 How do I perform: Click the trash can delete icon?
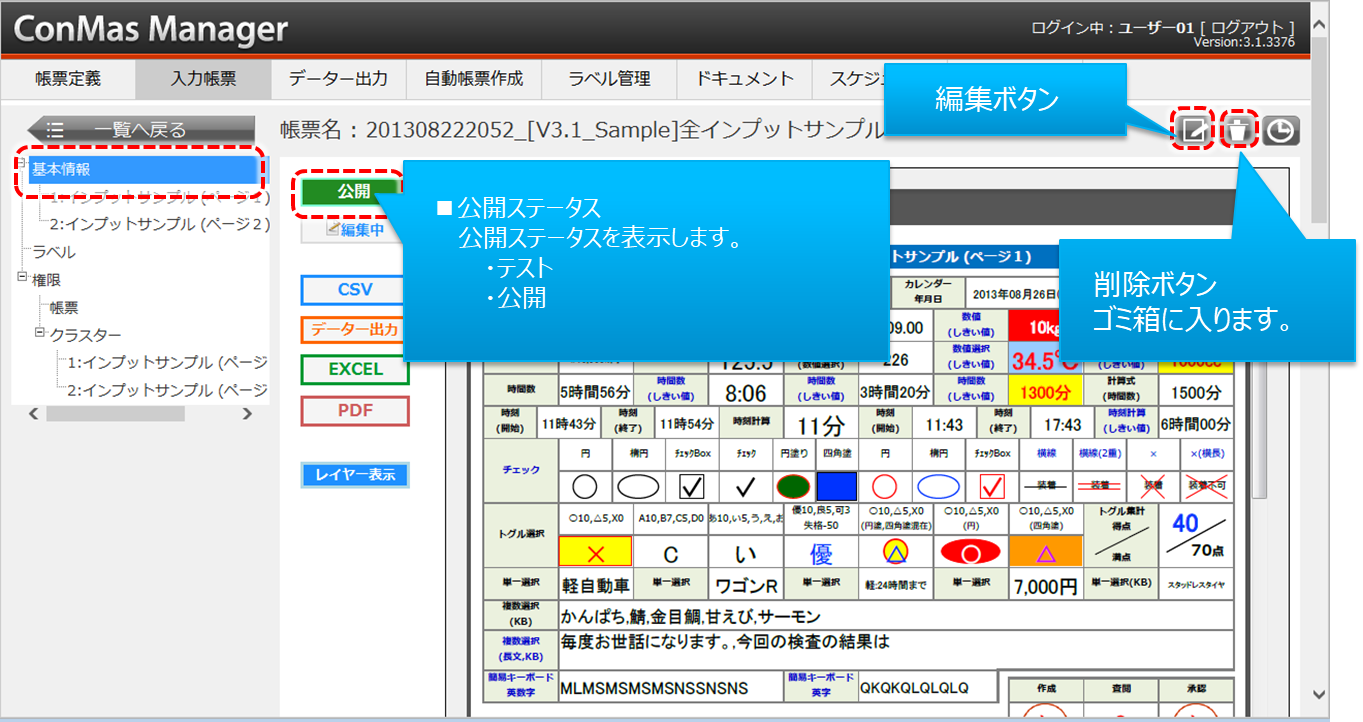(x=1239, y=131)
